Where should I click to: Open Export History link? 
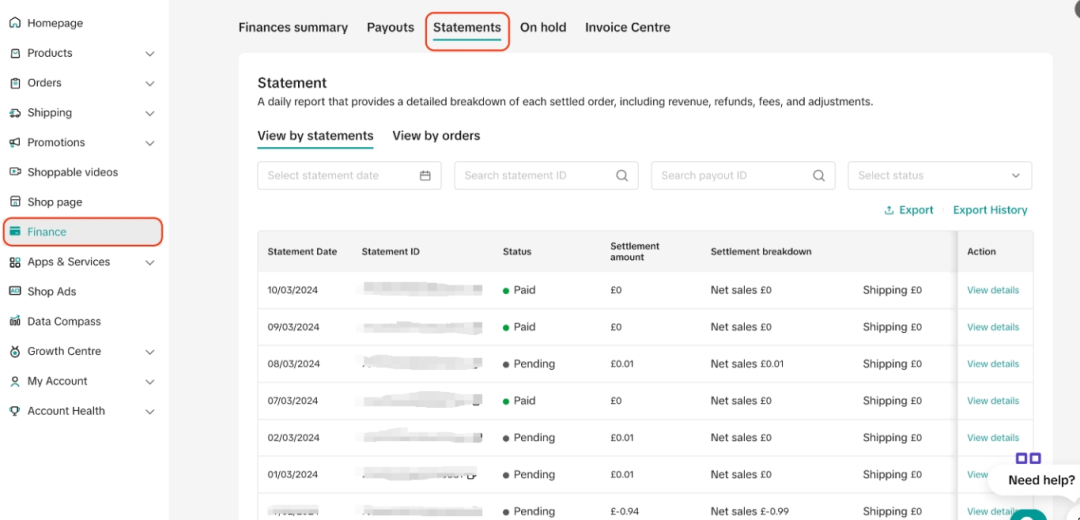pos(990,210)
